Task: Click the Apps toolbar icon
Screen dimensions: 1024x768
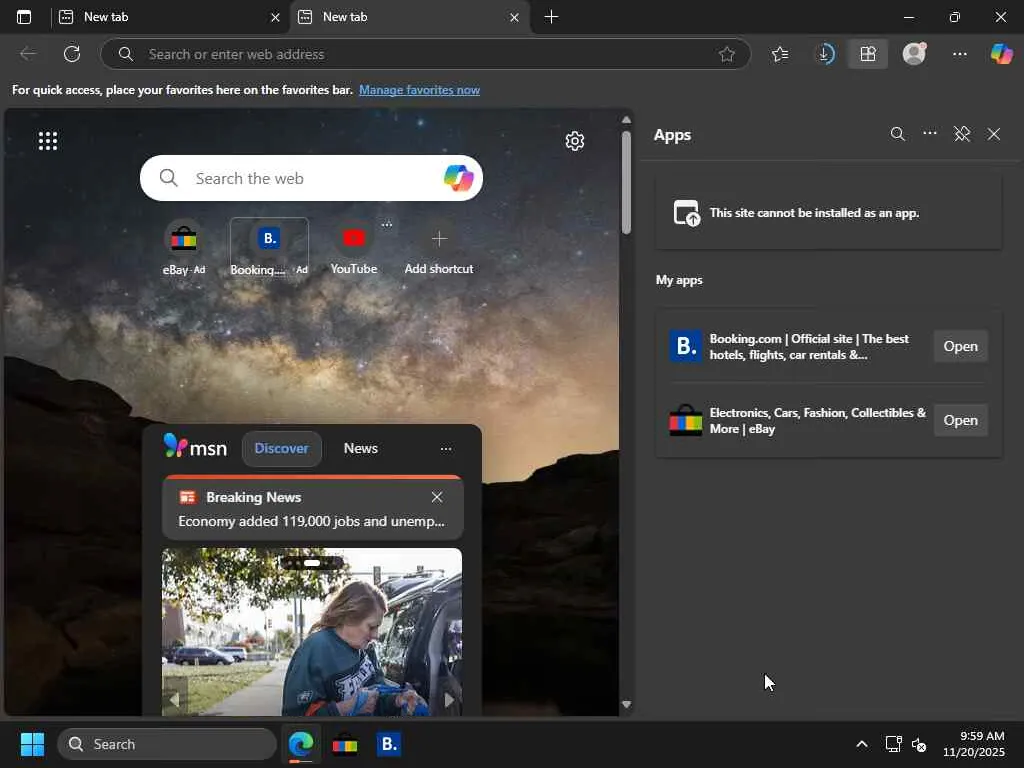Action: click(x=868, y=54)
